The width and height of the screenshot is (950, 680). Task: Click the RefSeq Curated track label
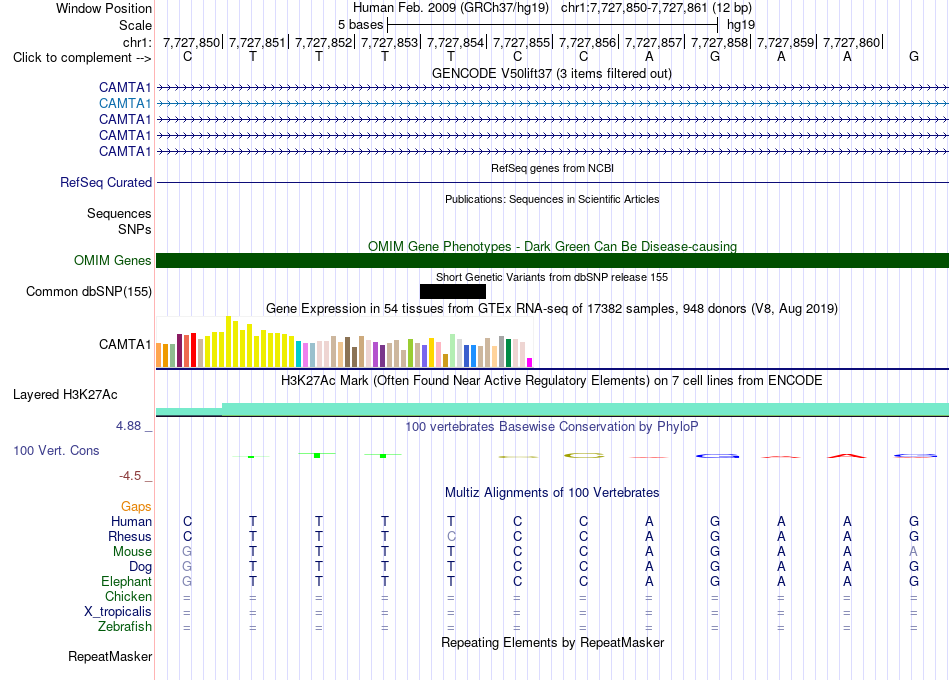106,182
